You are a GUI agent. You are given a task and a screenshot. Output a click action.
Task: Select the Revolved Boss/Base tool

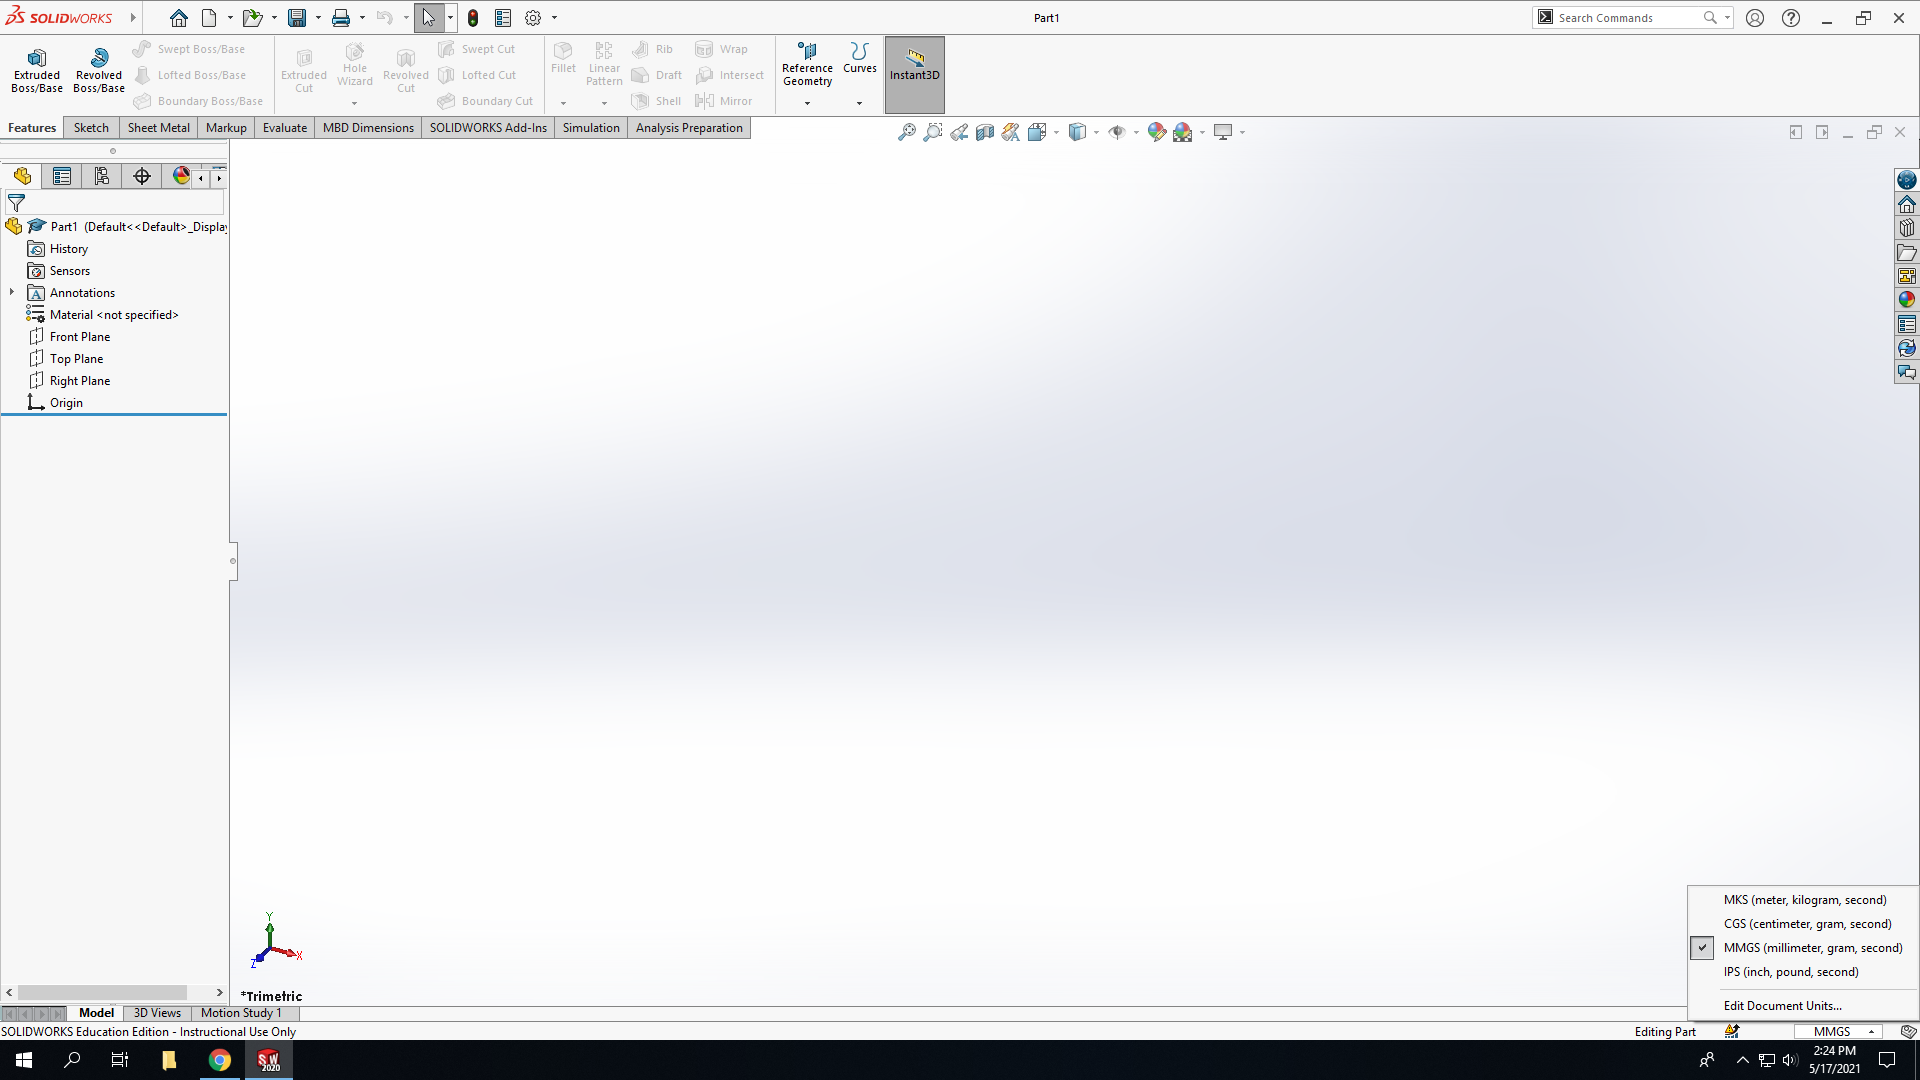point(99,71)
